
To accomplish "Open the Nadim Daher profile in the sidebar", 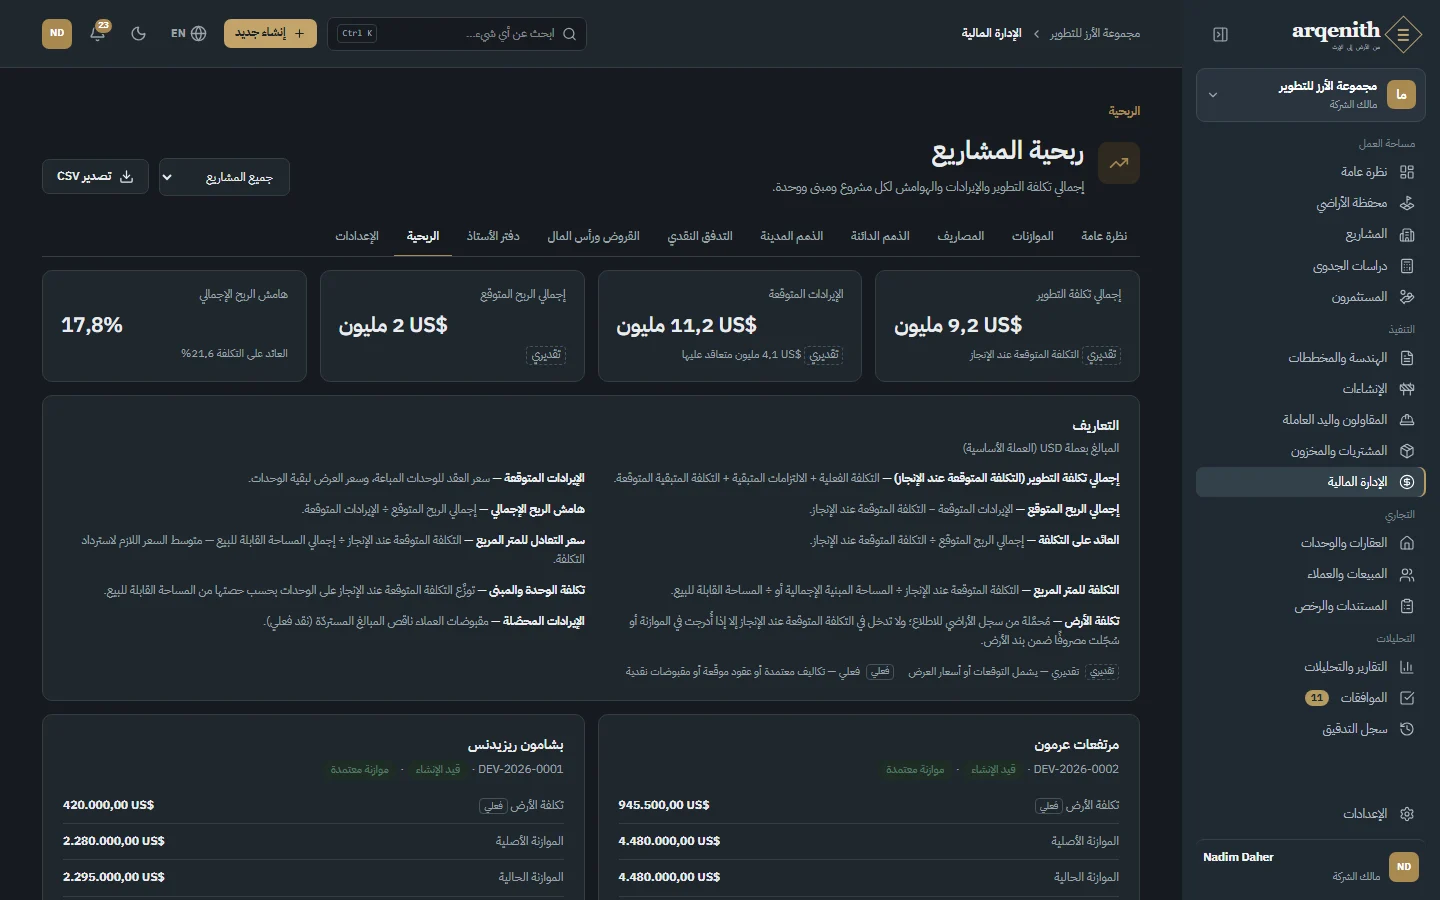I will [x=1310, y=867].
